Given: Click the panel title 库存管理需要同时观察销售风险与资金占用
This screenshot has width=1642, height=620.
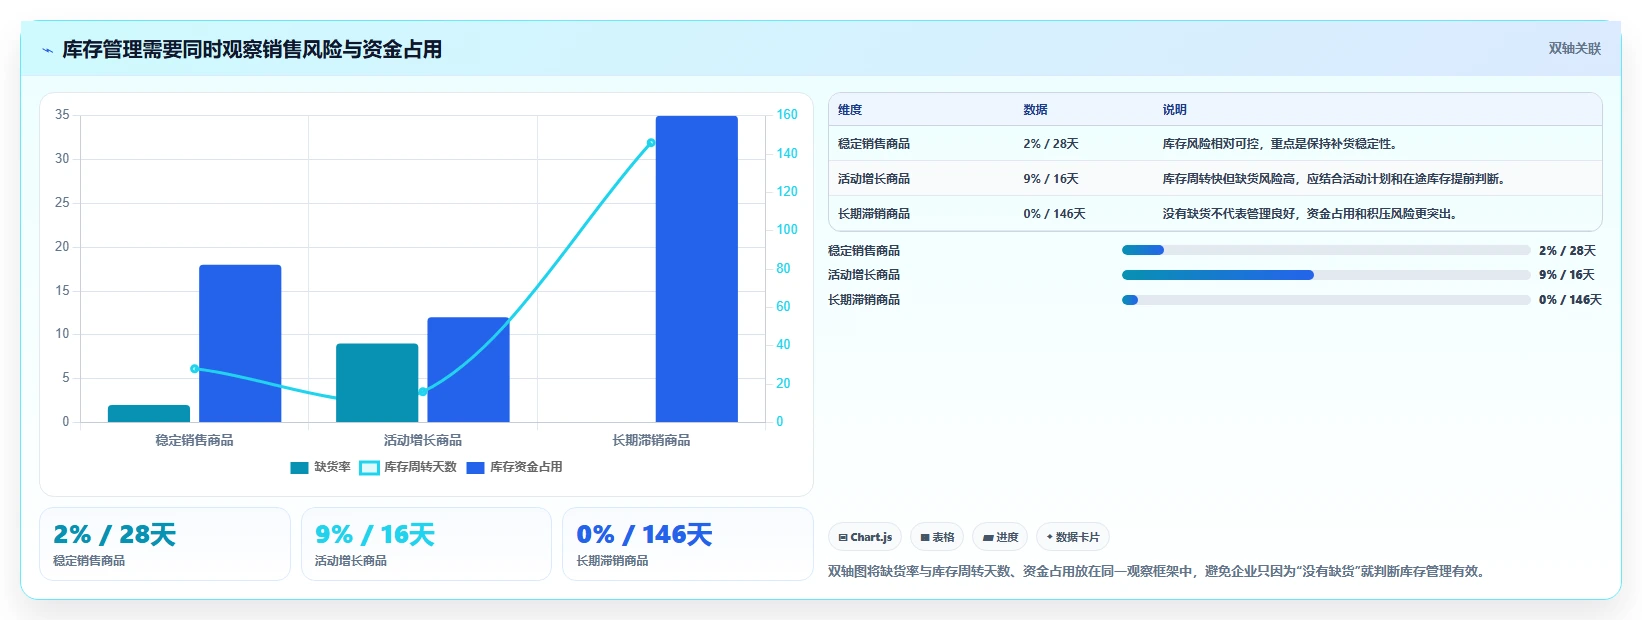Looking at the screenshot, I should [252, 50].
